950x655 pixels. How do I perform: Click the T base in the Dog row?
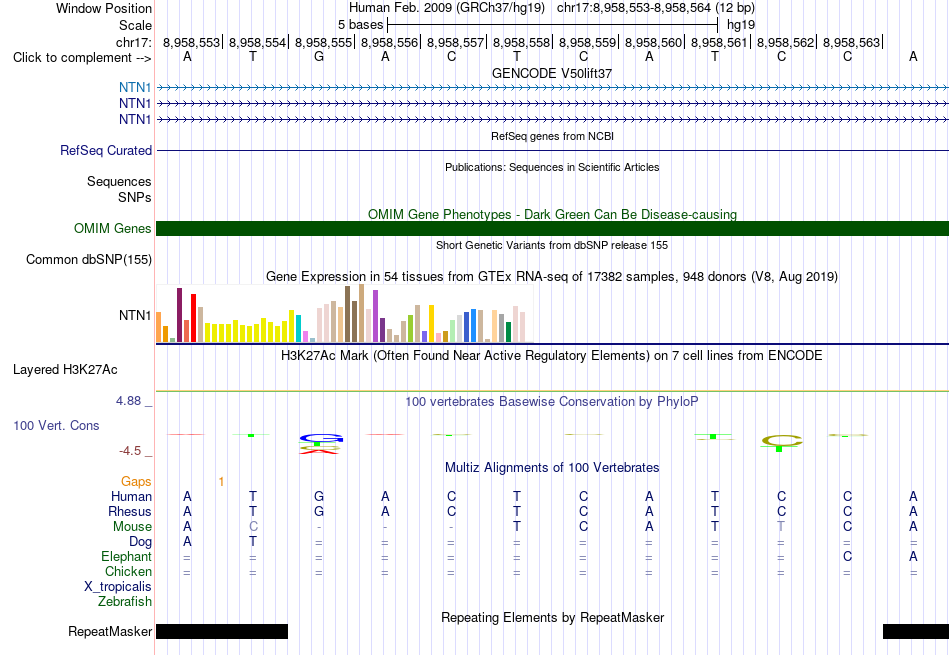click(253, 542)
